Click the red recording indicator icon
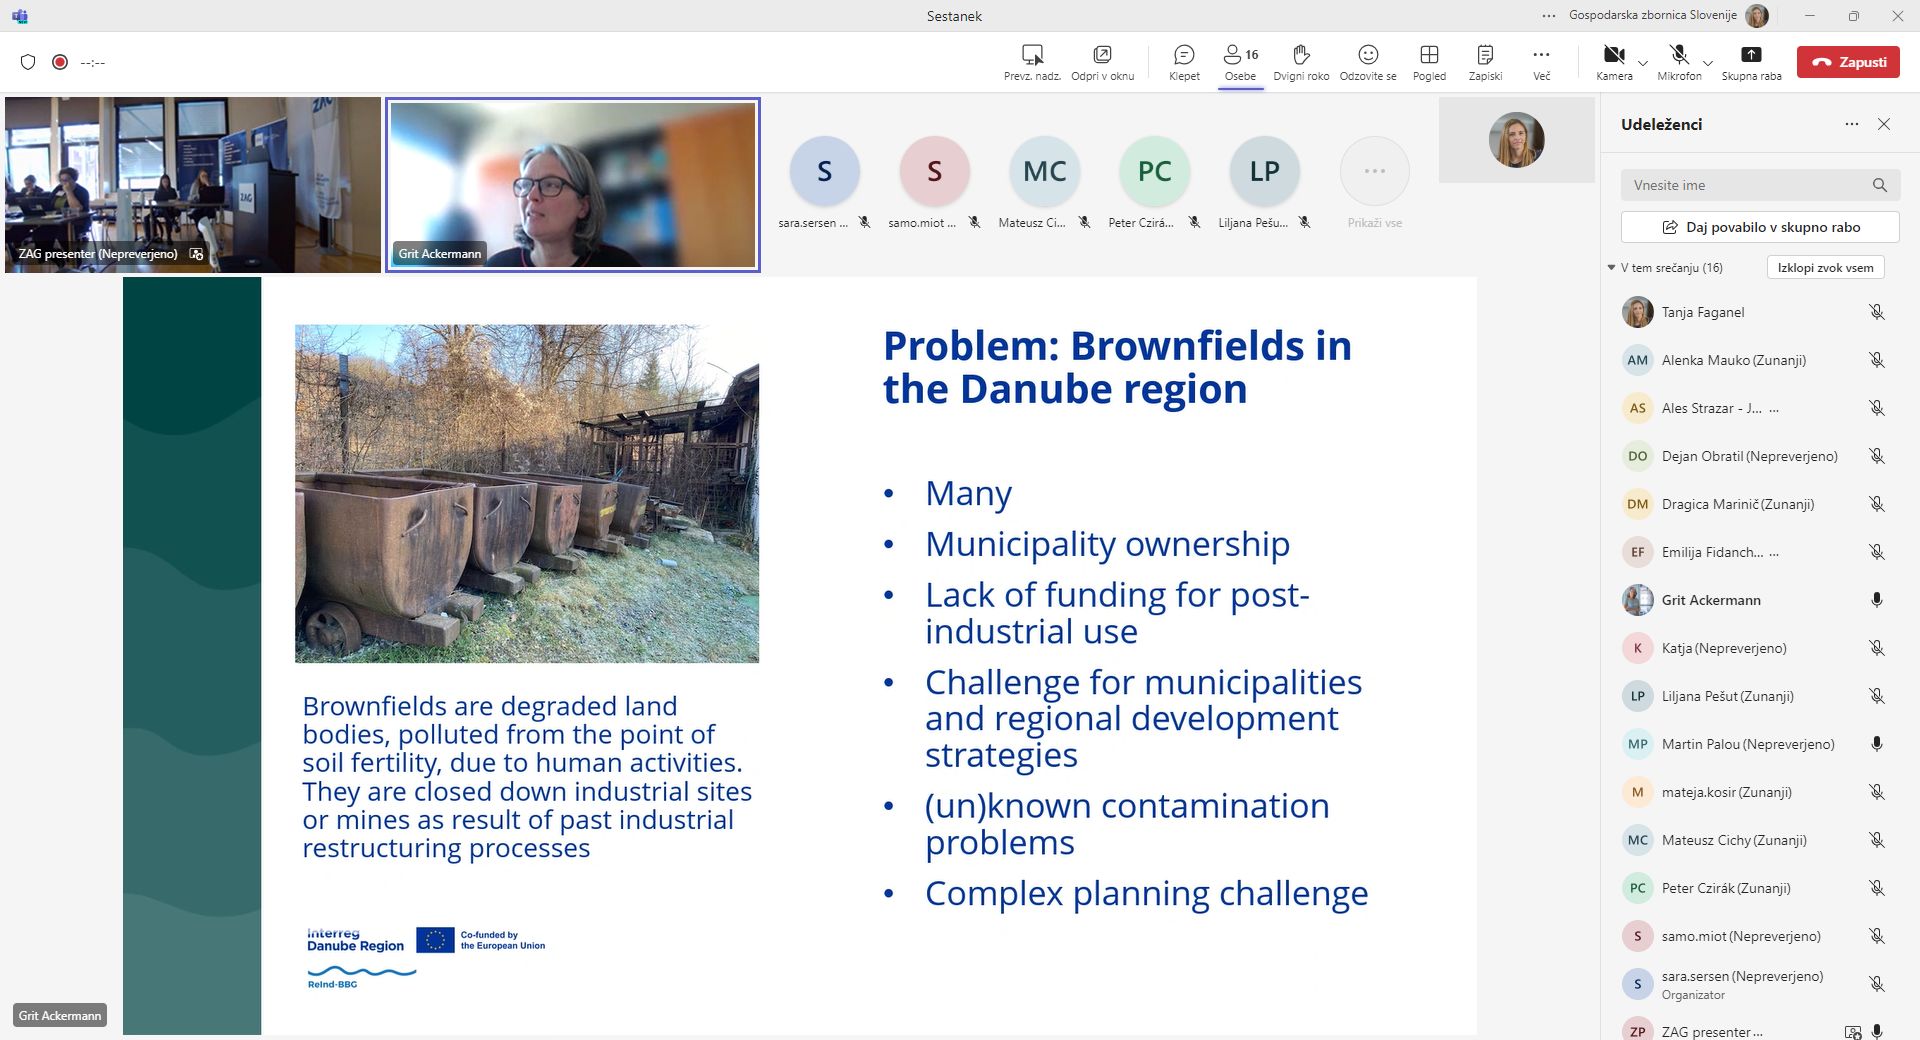Viewport: 1920px width, 1040px height. click(60, 62)
